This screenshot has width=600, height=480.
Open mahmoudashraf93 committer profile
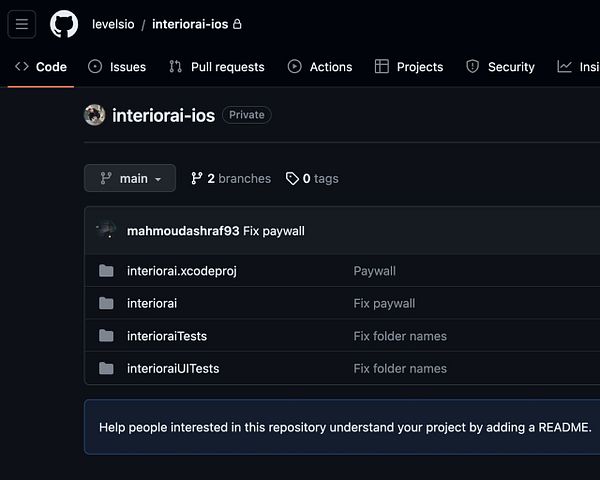tap(183, 231)
